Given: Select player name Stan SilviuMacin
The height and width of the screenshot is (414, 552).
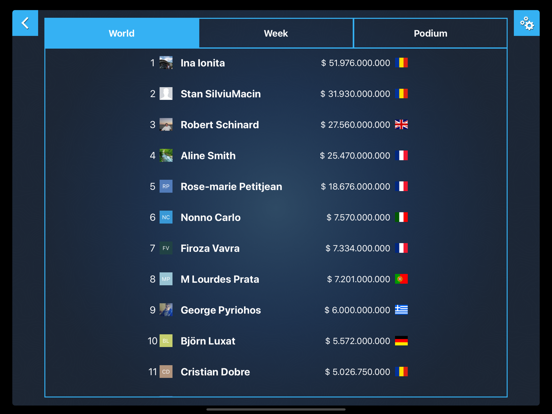Looking at the screenshot, I should 221,94.
